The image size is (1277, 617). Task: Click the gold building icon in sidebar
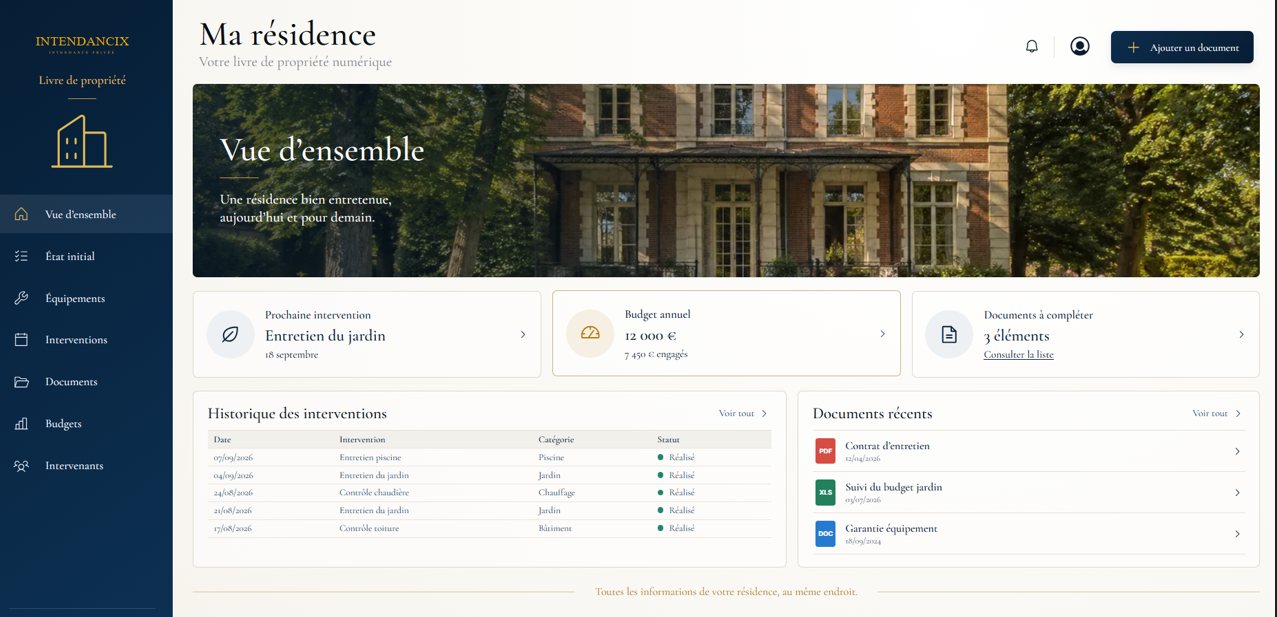coord(82,141)
